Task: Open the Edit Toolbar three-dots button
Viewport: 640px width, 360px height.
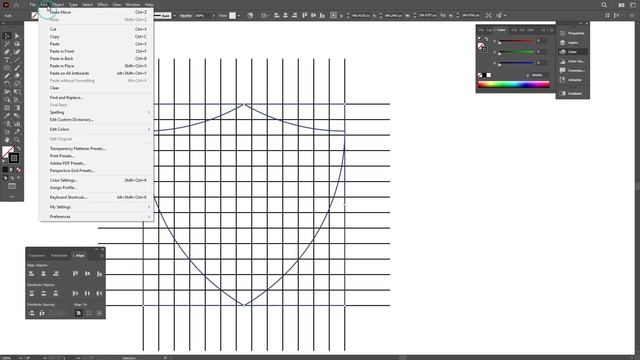Action: (x=12, y=197)
